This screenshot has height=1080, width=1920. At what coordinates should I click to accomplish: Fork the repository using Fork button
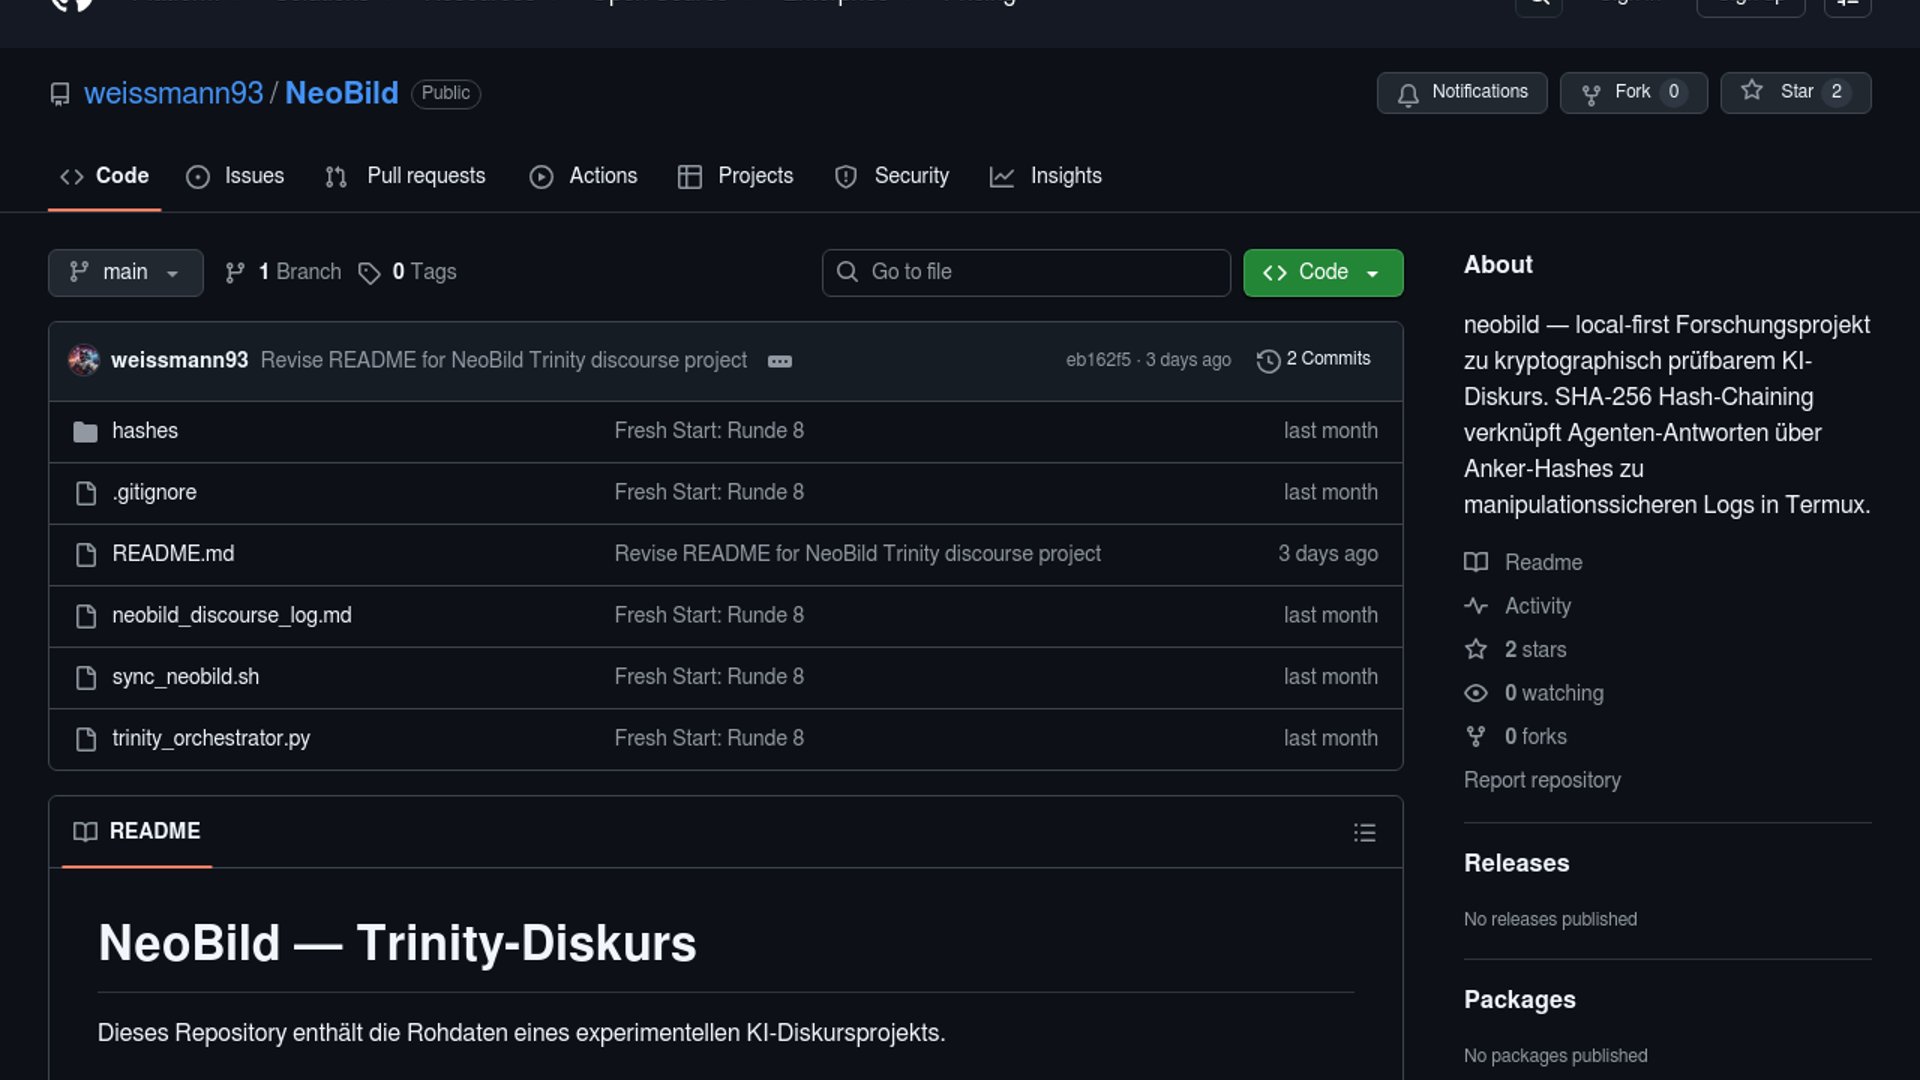pos(1632,92)
